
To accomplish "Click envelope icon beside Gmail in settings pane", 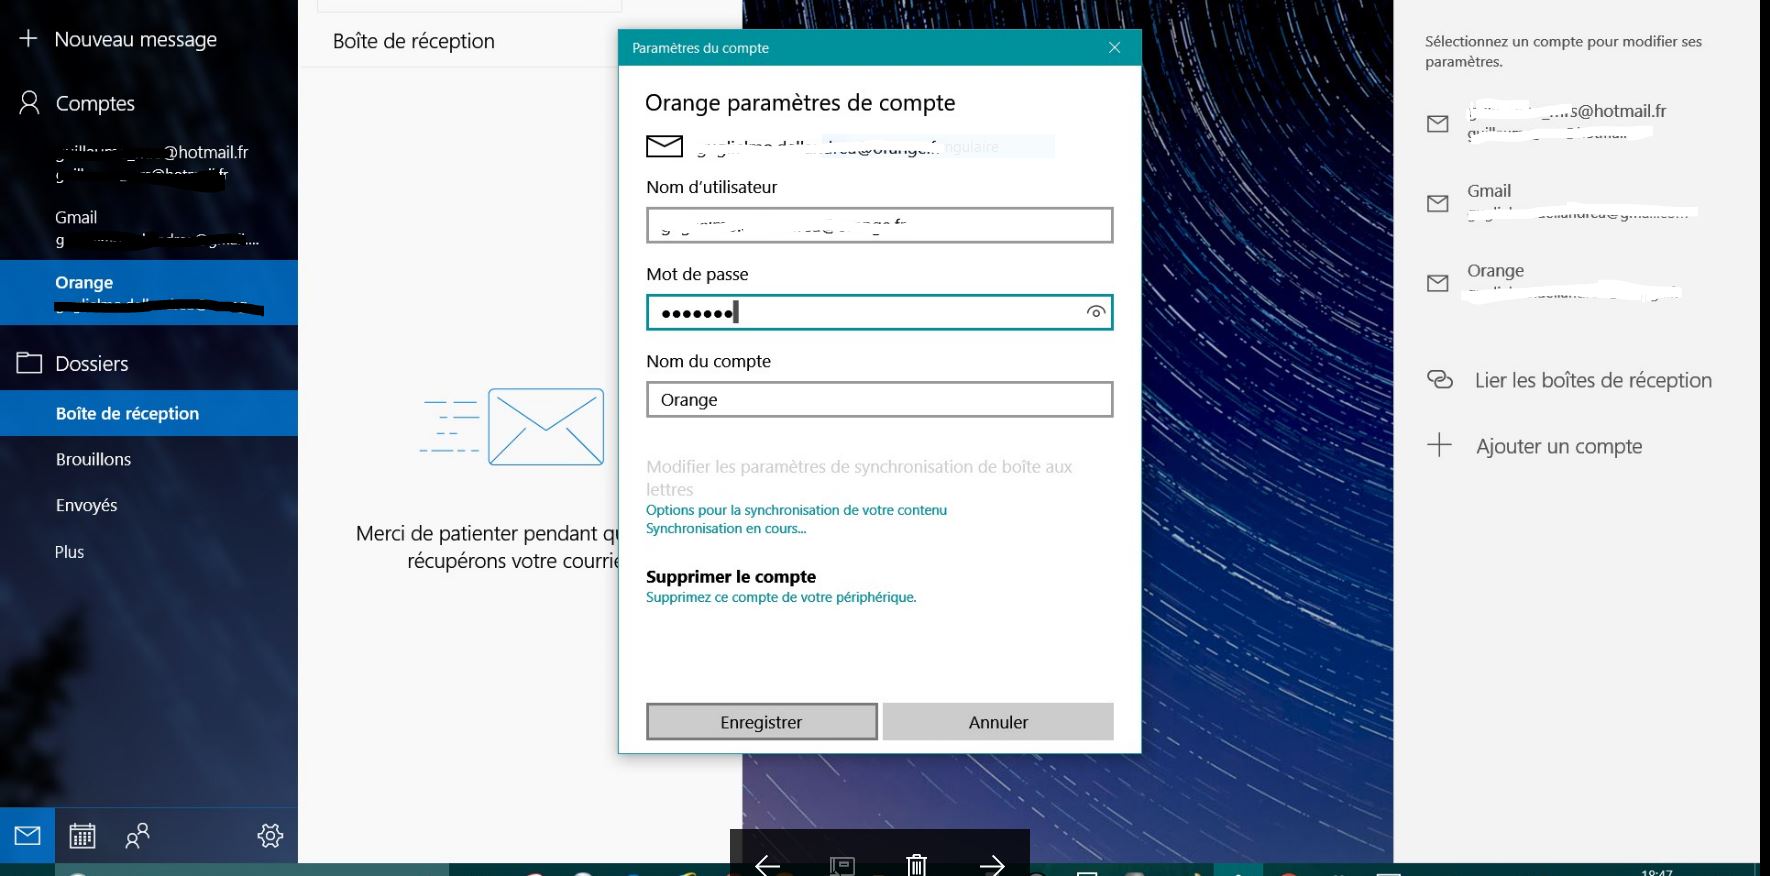I will [x=1438, y=204].
